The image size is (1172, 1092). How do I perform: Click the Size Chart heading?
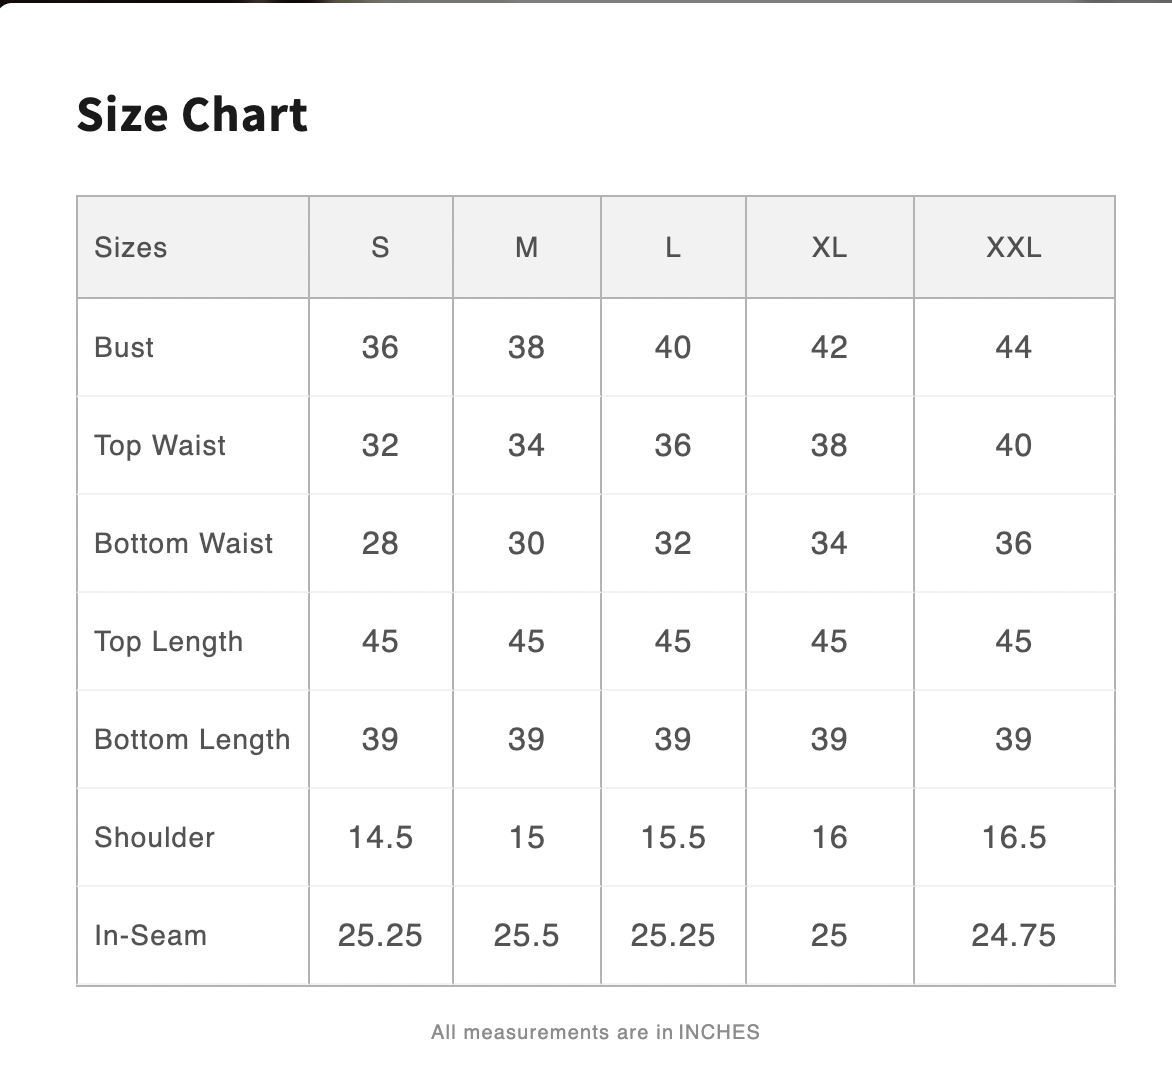coord(192,114)
